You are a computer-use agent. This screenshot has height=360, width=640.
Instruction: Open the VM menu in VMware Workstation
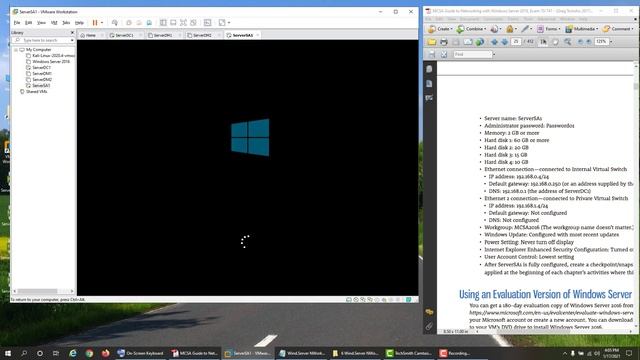click(54, 23)
